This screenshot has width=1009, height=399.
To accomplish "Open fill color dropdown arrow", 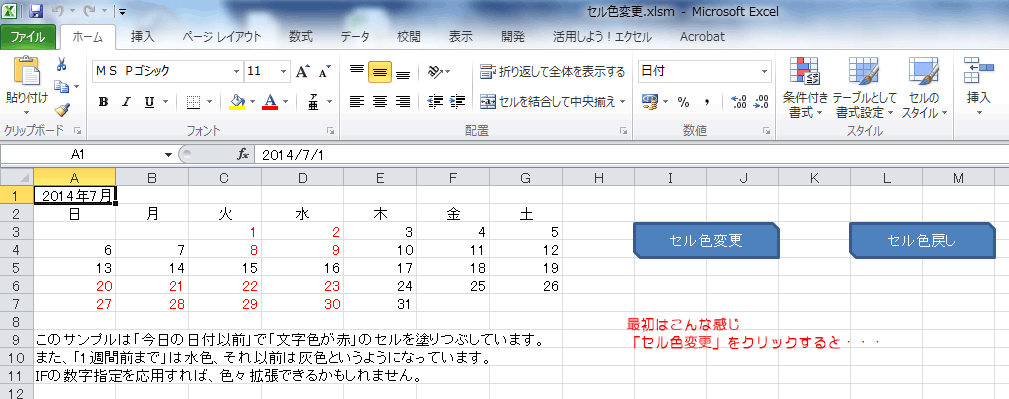I will coord(253,102).
